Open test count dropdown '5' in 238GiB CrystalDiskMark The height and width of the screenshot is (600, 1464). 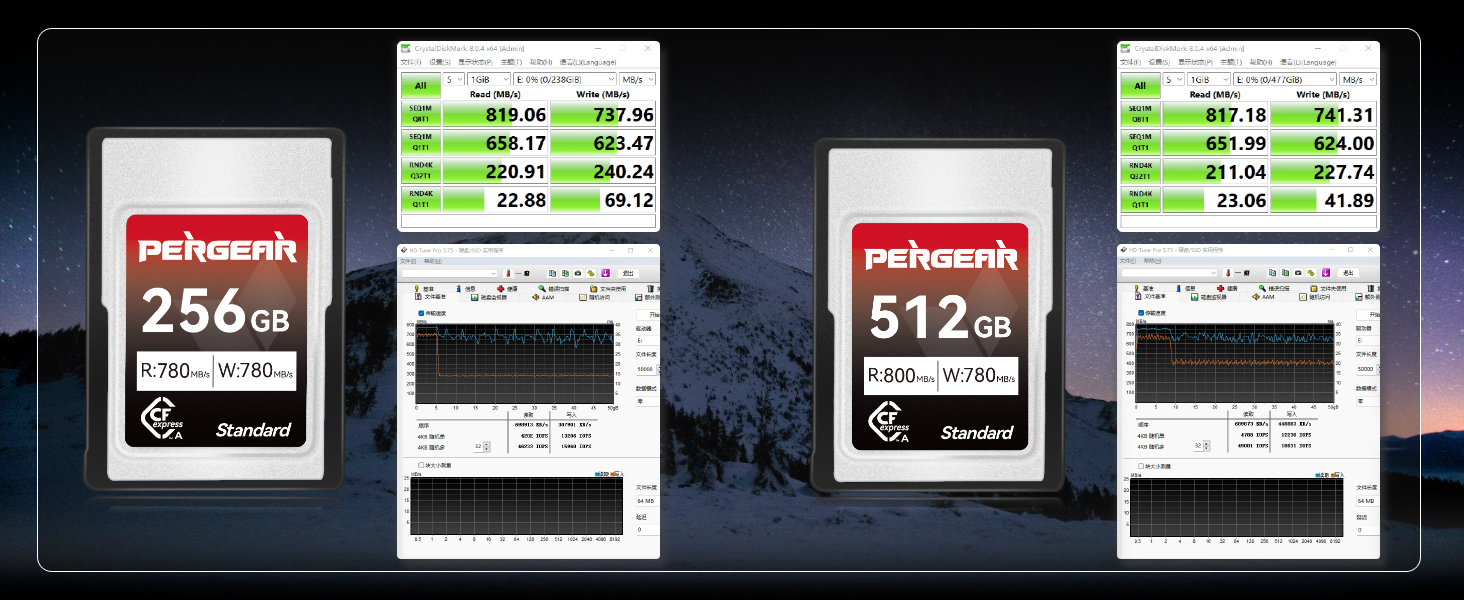[x=454, y=79]
